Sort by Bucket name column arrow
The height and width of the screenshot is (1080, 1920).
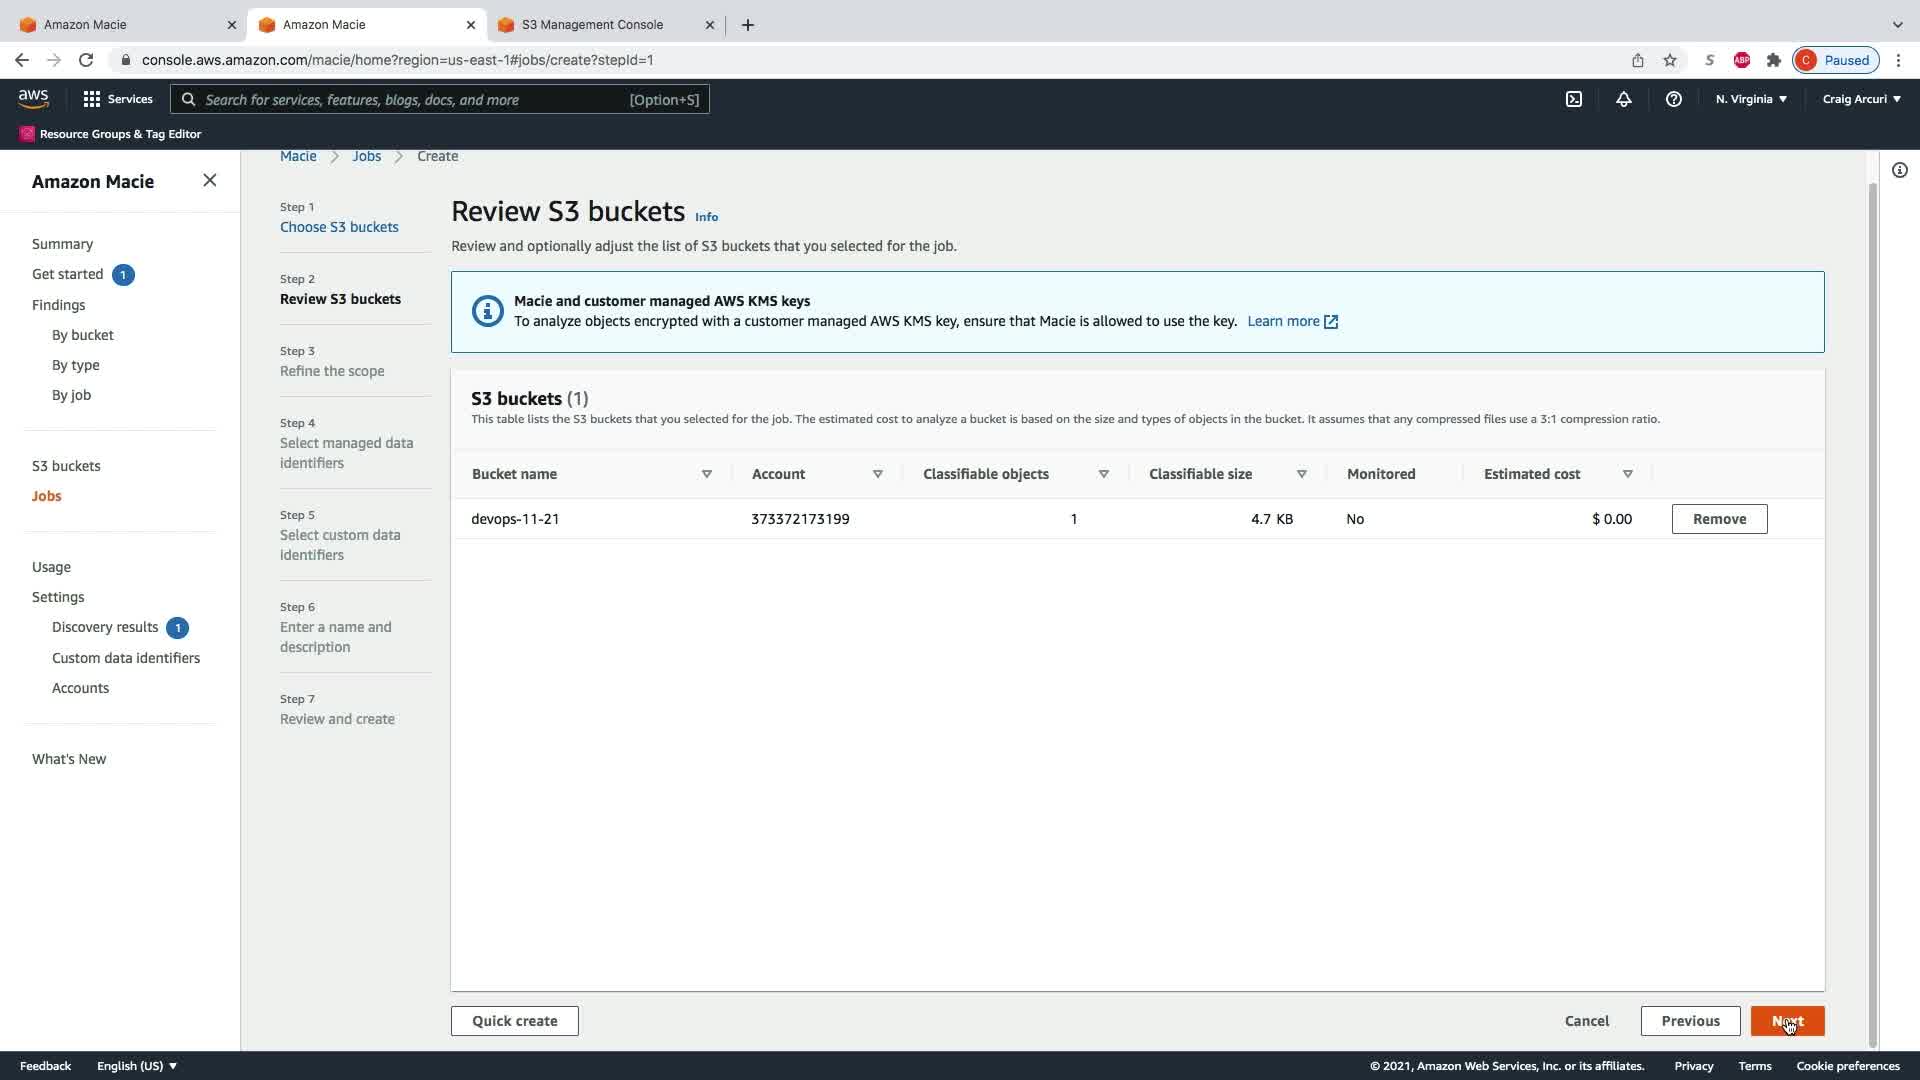click(707, 474)
